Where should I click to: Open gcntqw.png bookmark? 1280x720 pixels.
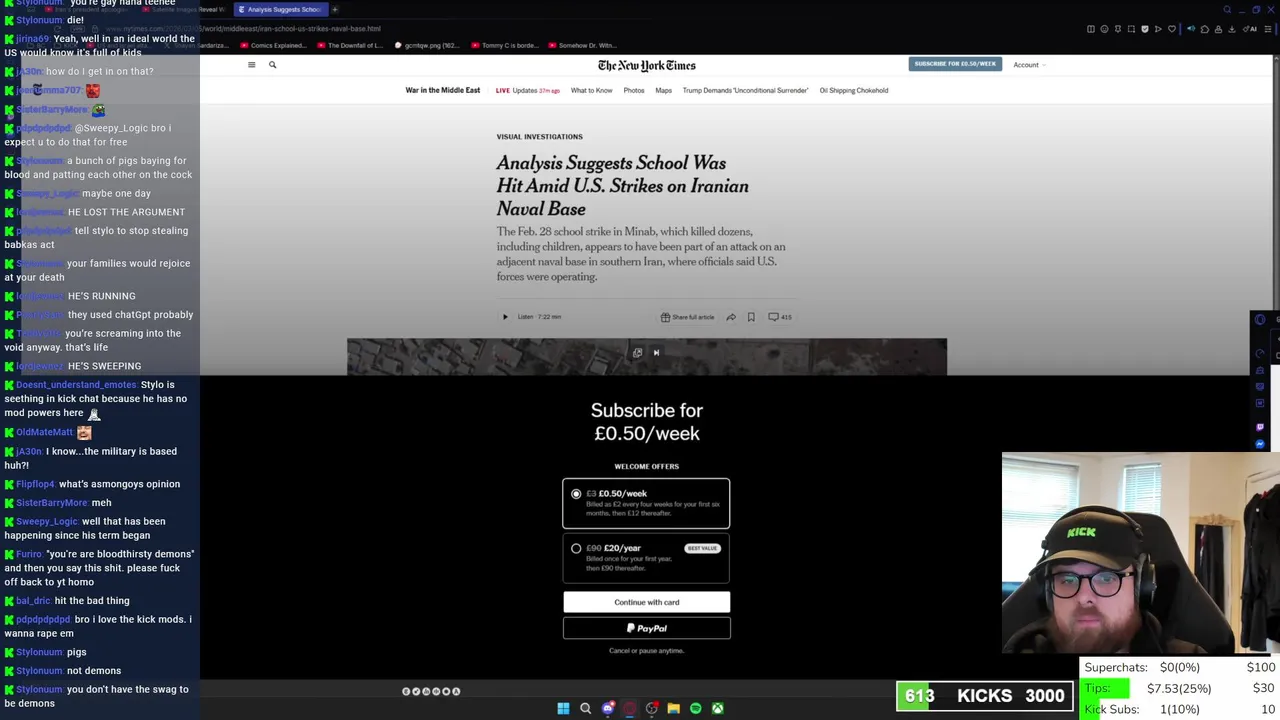pyautogui.click(x=427, y=45)
